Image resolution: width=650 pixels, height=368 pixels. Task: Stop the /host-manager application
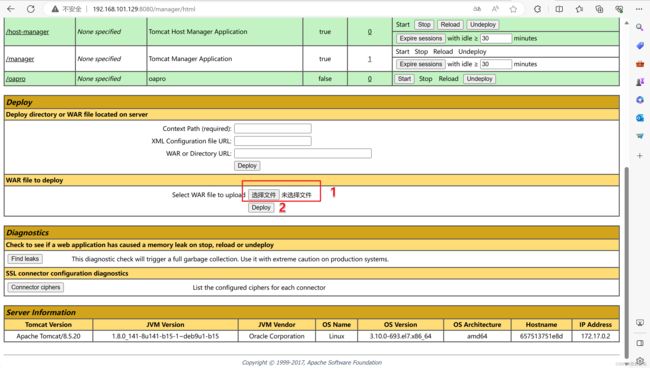point(424,24)
